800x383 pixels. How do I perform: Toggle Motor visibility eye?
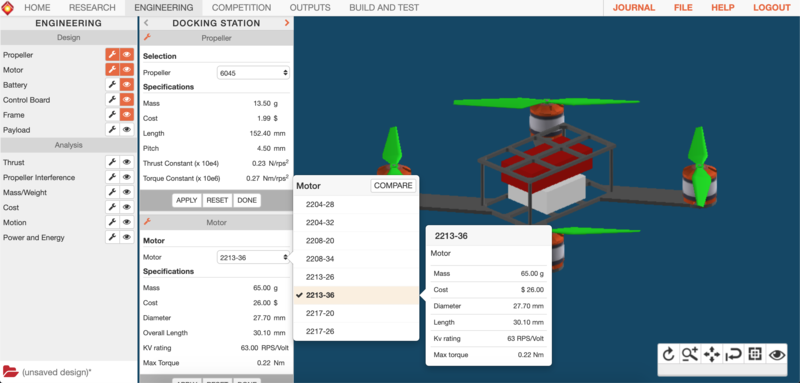click(x=127, y=70)
